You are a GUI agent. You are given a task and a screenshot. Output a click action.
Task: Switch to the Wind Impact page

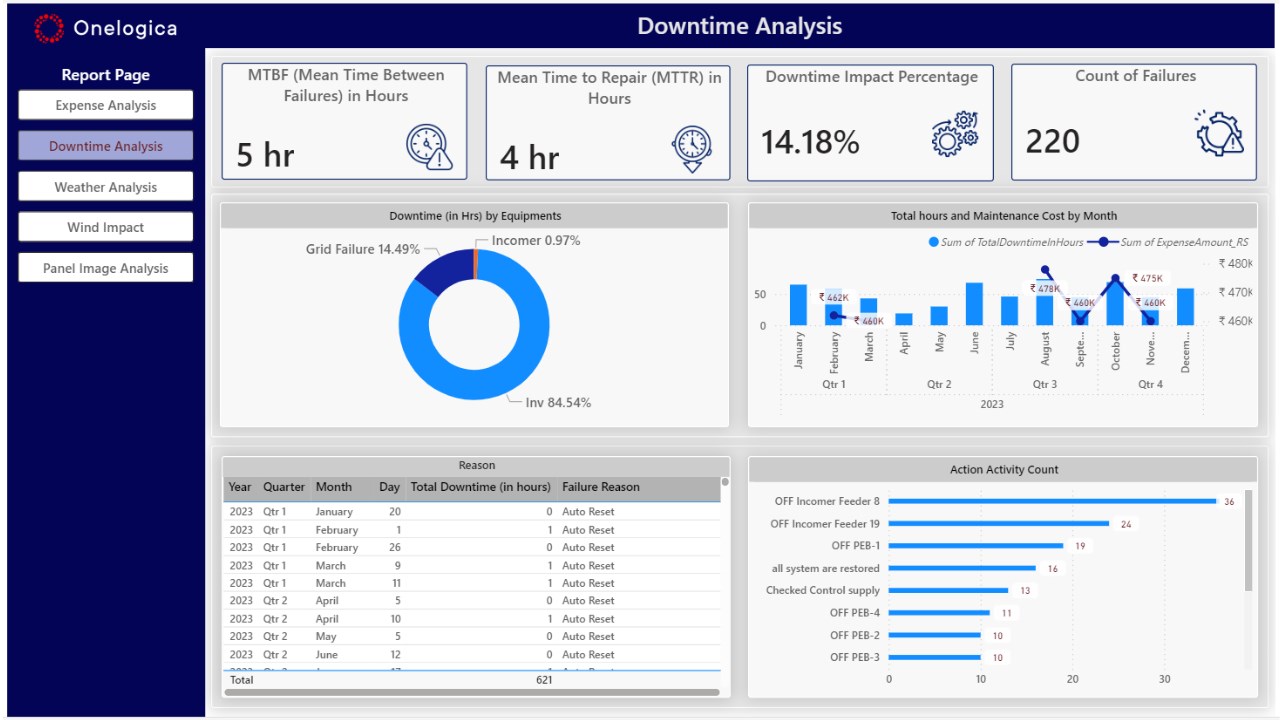coord(106,227)
